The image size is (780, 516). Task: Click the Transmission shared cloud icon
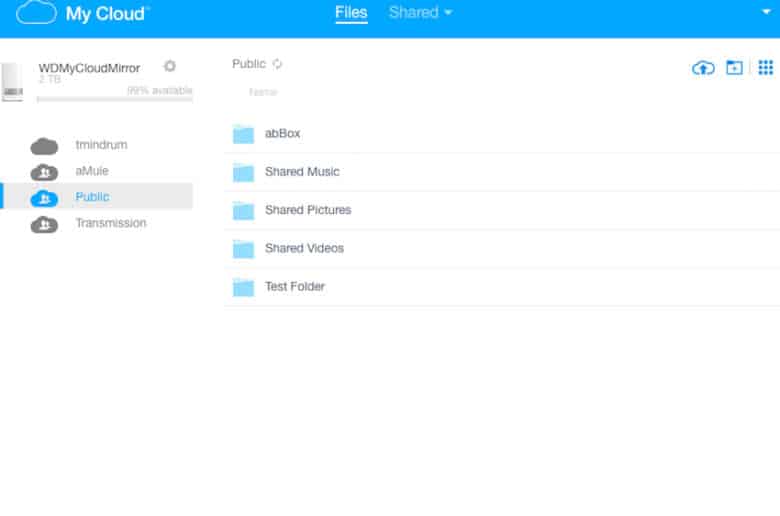44,224
